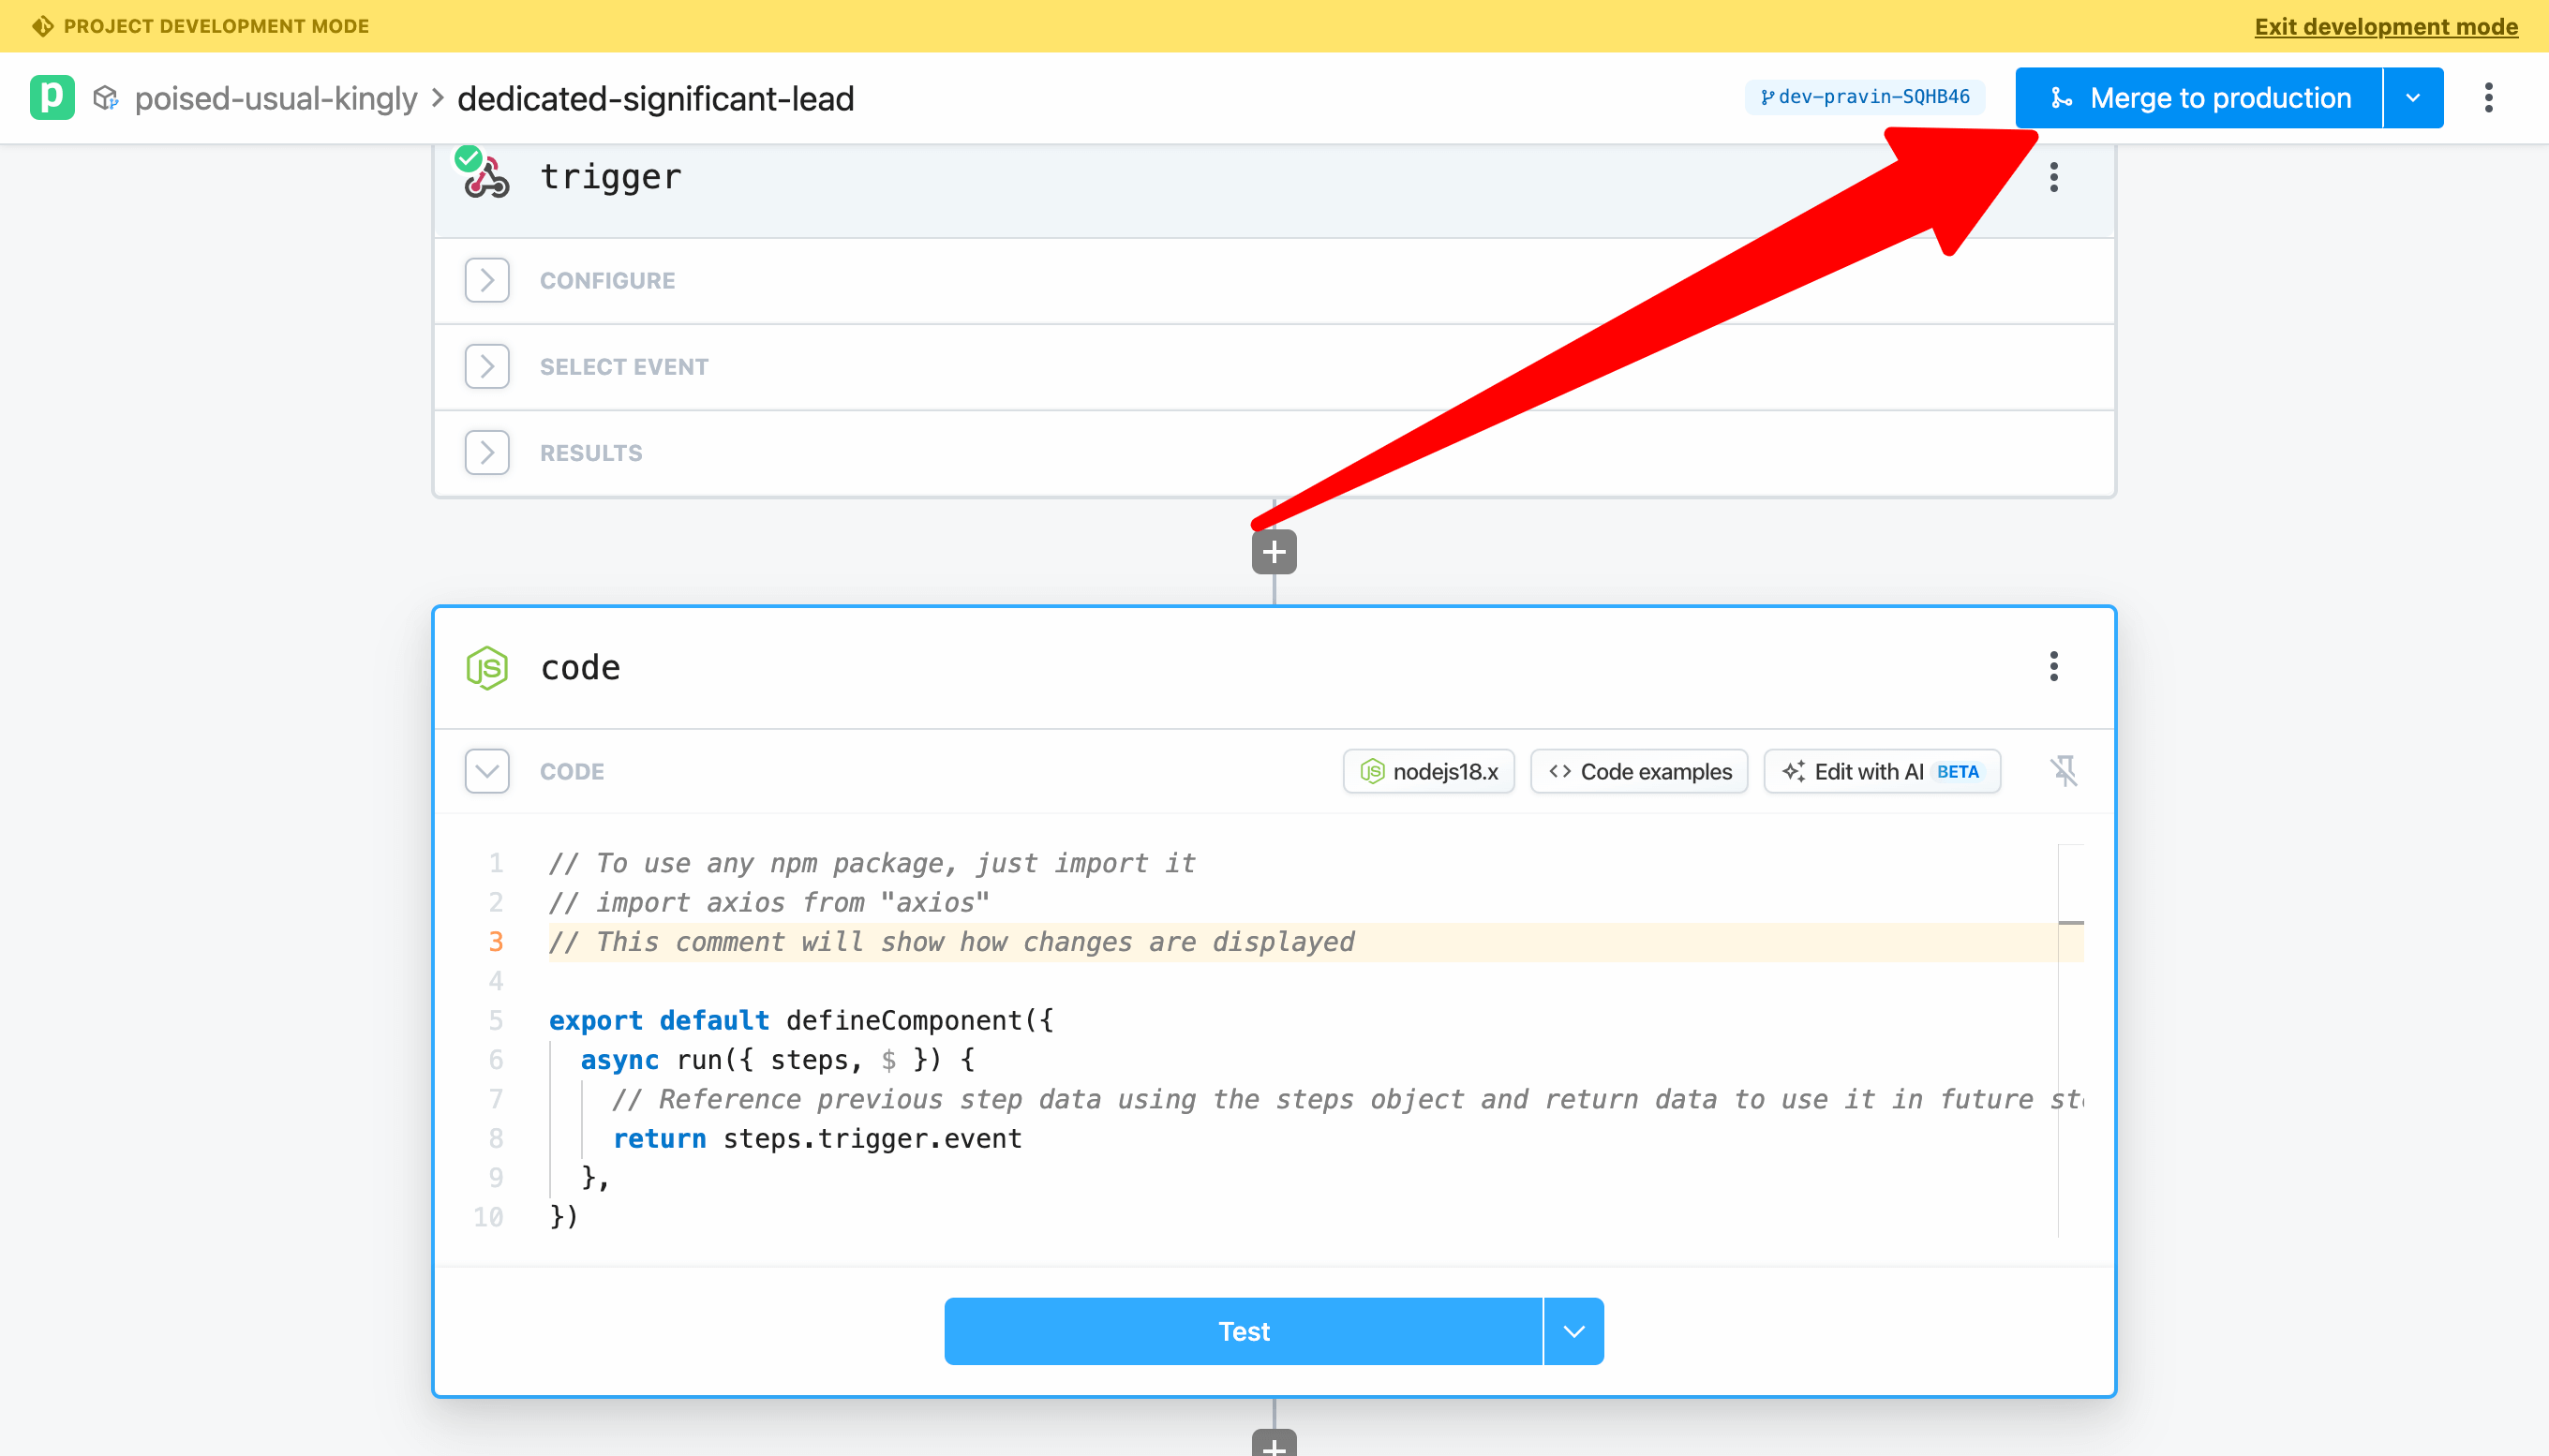The image size is (2549, 1456).
Task: Click the green success checkmark on trigger step
Action: coord(469,157)
